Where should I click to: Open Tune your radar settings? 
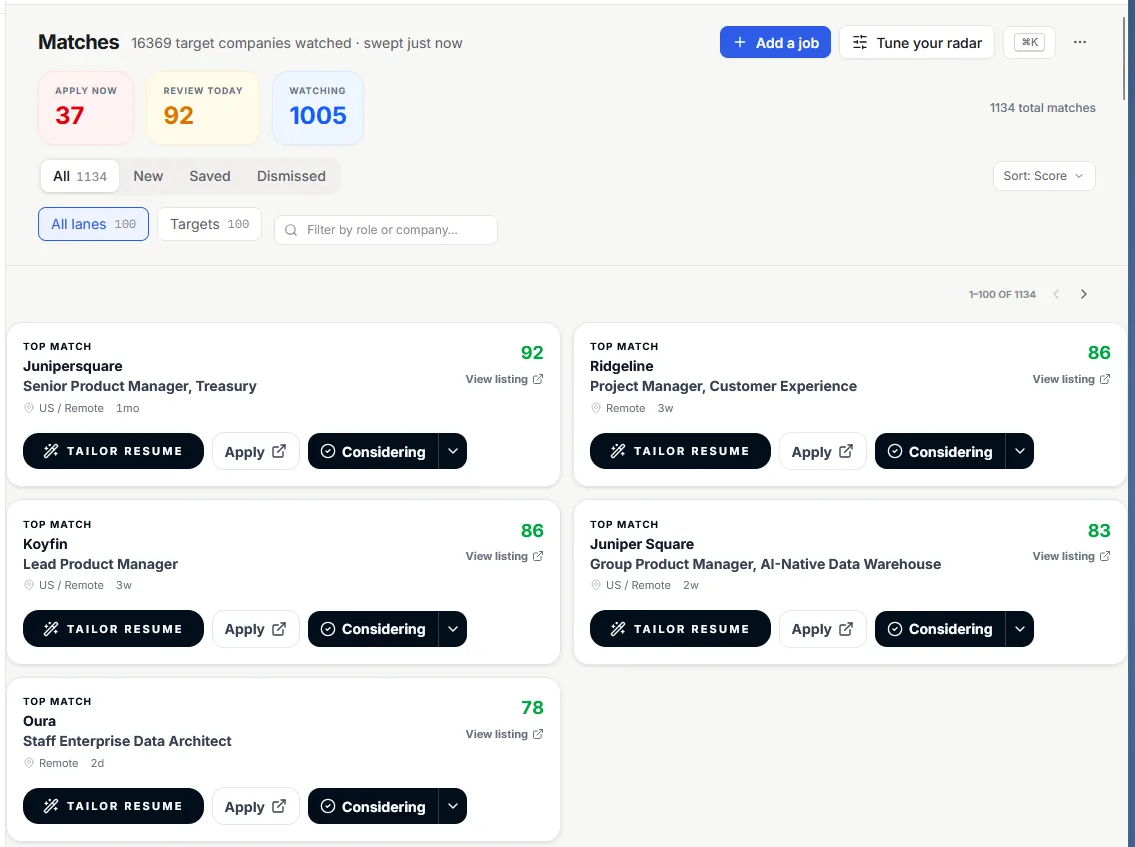pyautogui.click(x=916, y=43)
